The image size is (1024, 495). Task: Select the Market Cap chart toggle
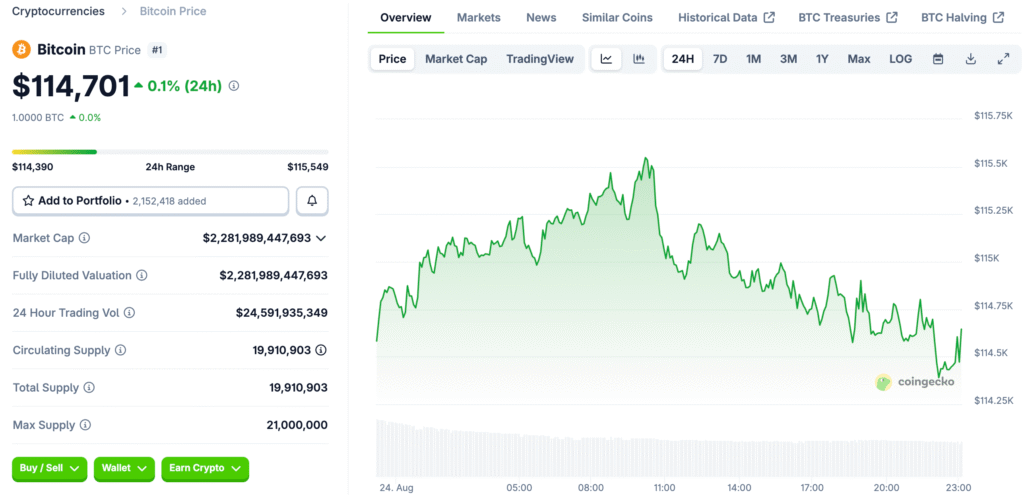(456, 59)
